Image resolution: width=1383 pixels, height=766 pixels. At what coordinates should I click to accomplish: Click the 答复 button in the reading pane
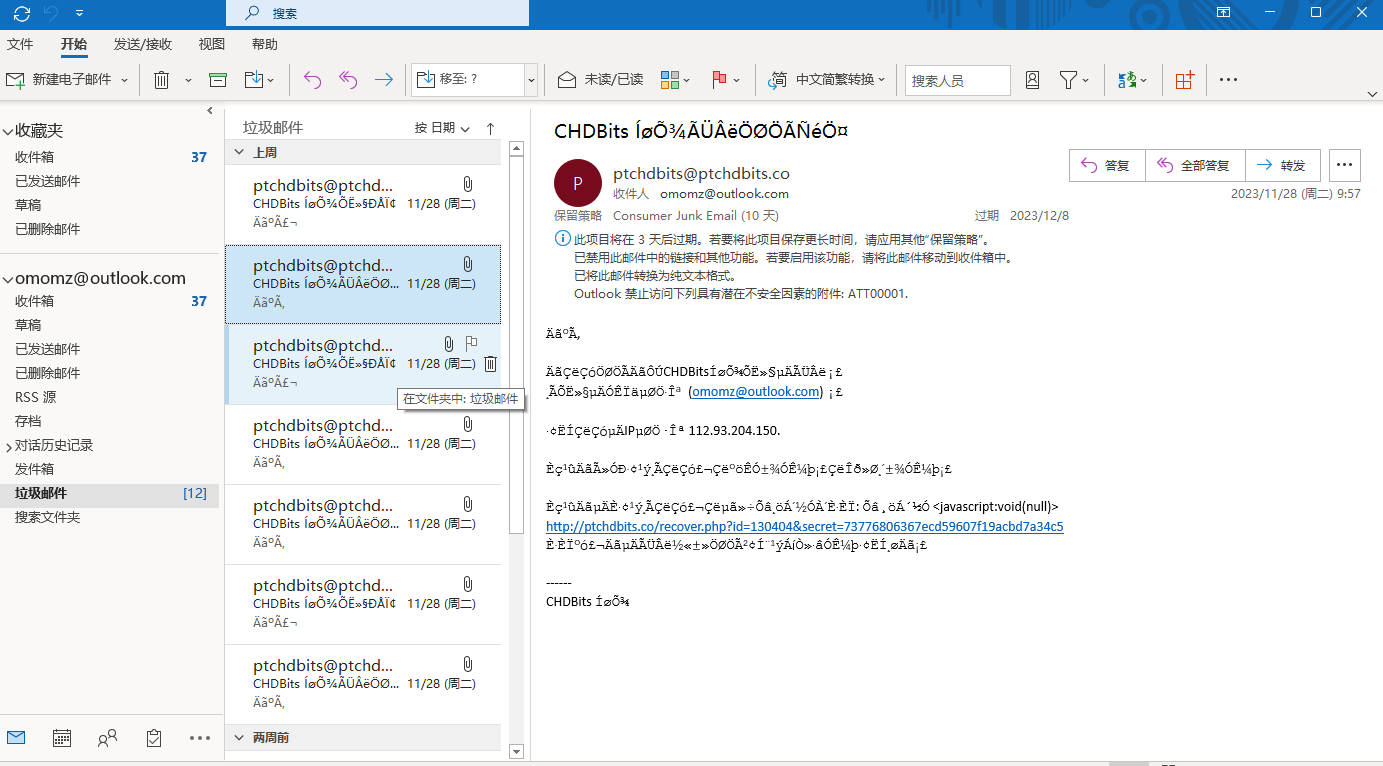(1107, 166)
